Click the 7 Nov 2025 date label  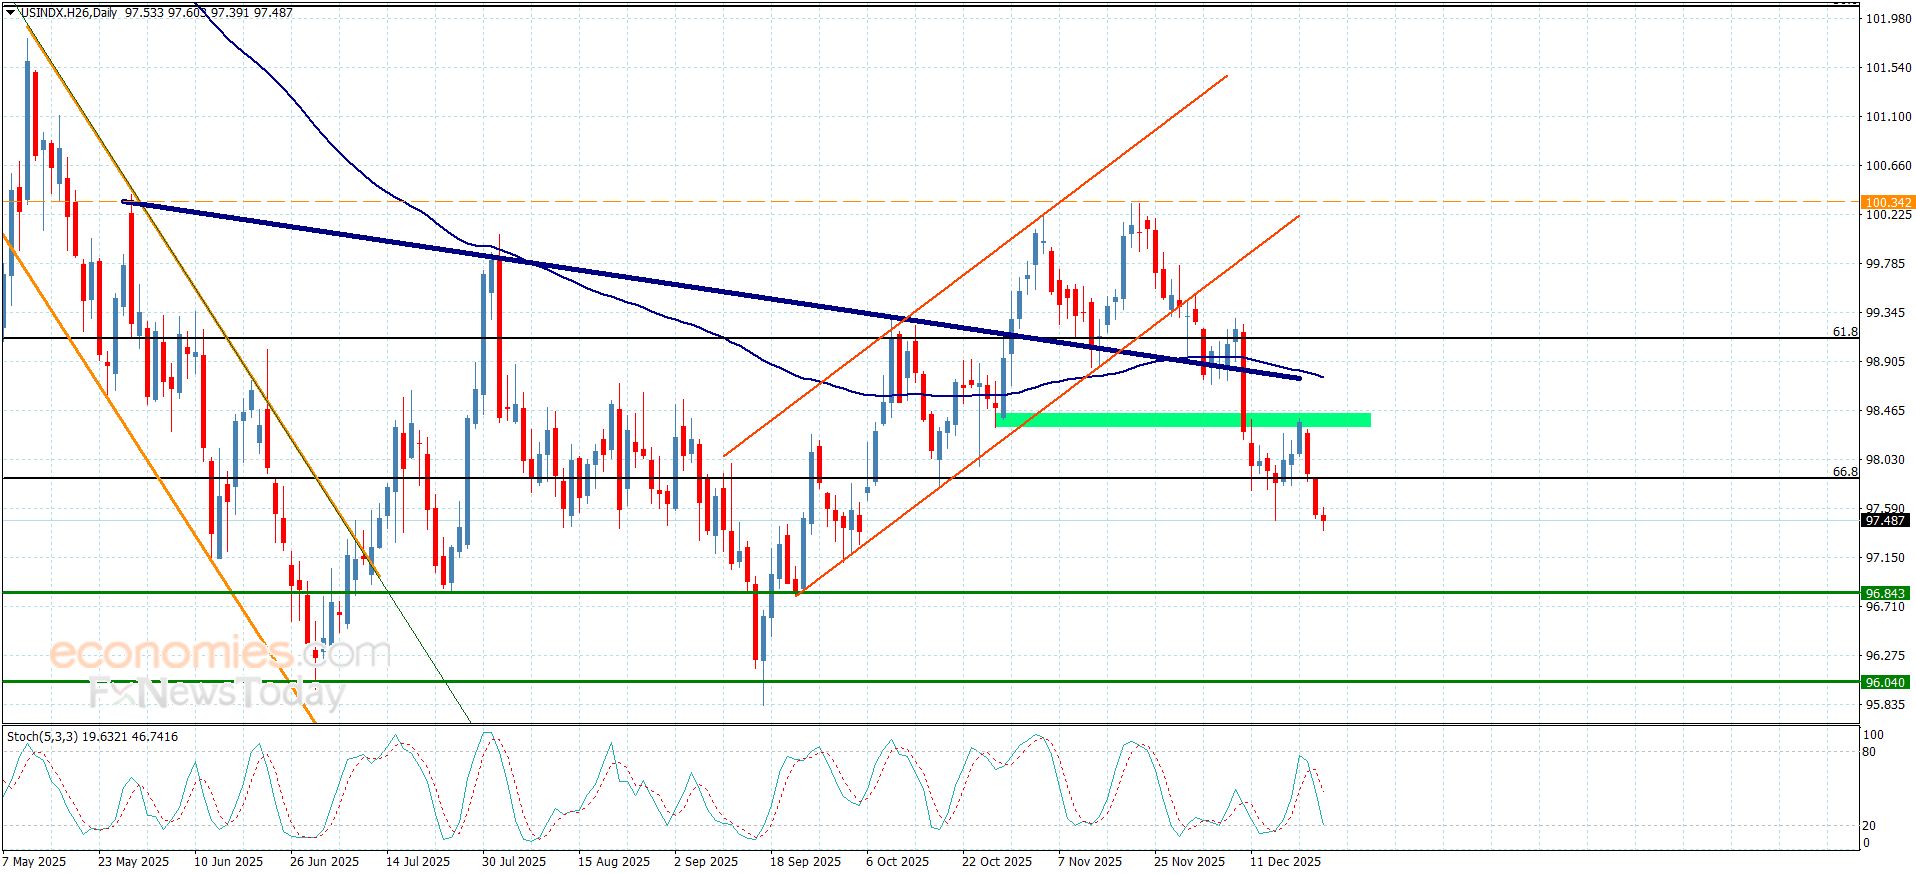coord(1089,862)
